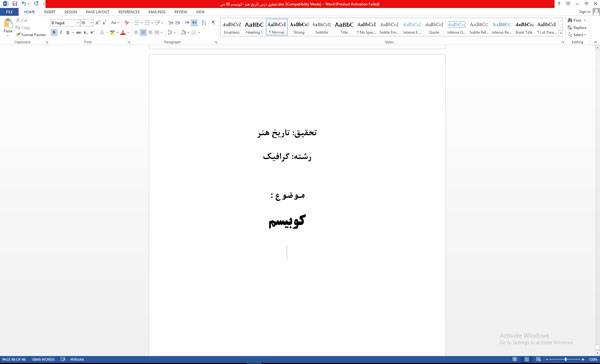Image resolution: width=600 pixels, height=364 pixels.
Task: Switch to the DESIGN tab
Action: [x=70, y=12]
